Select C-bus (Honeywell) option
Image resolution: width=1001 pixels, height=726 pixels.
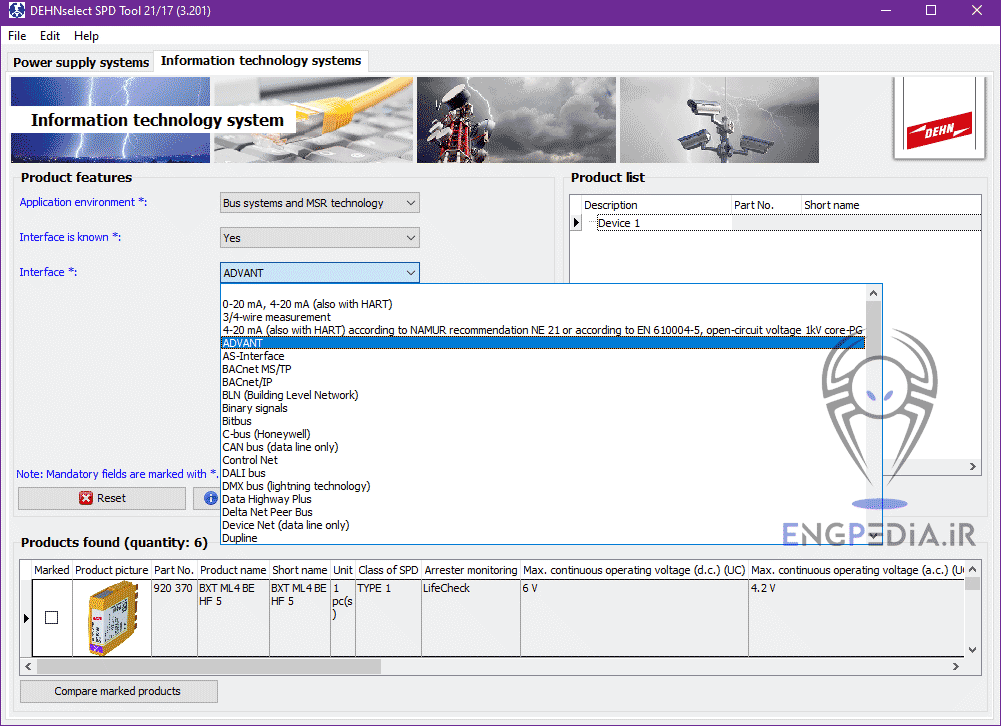point(543,434)
